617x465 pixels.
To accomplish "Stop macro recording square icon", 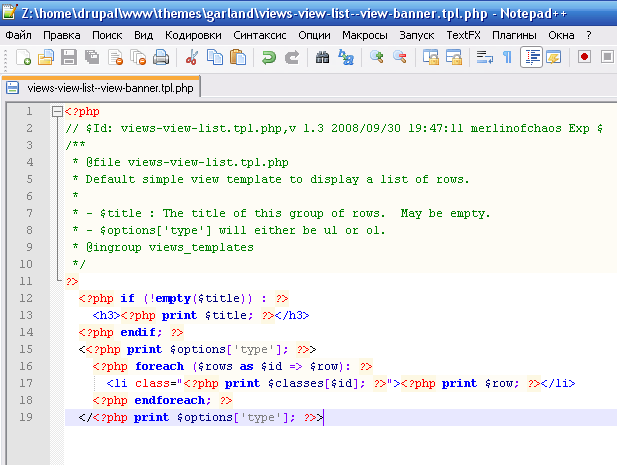I will (x=608, y=57).
